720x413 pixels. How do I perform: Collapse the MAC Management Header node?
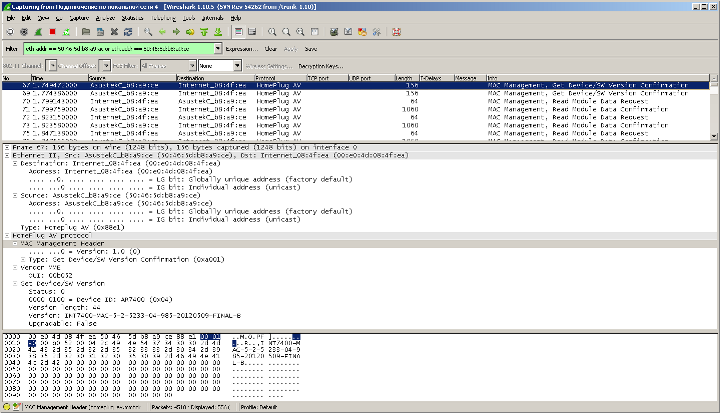coord(15,243)
